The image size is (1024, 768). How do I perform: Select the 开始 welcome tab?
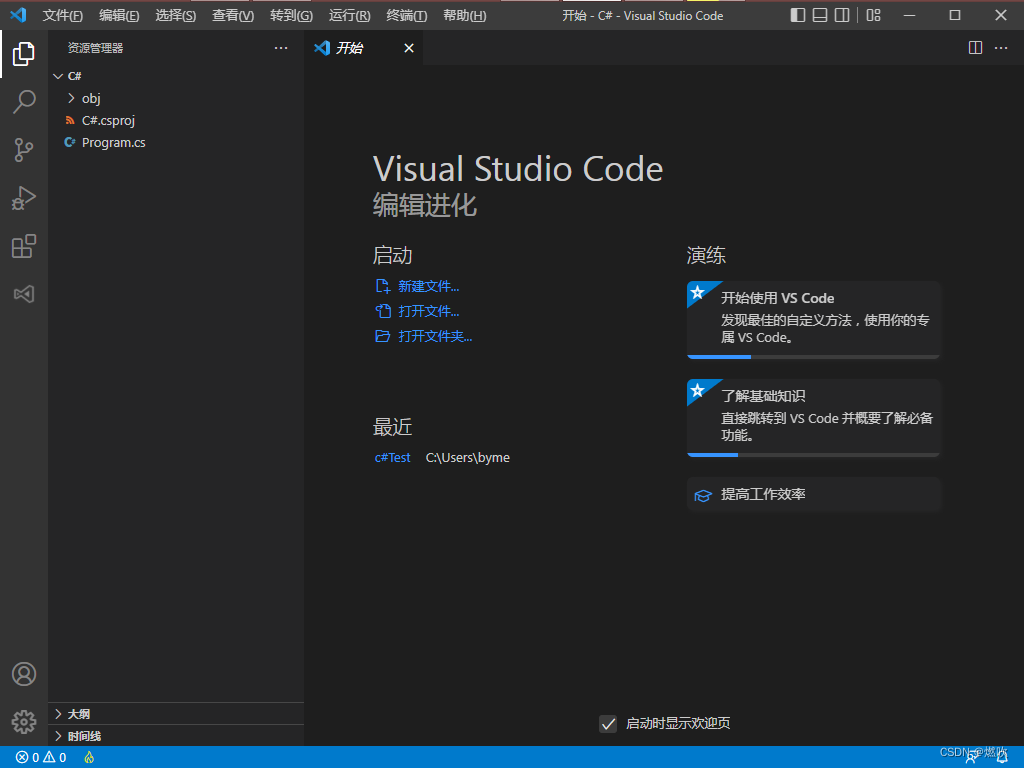click(x=364, y=48)
